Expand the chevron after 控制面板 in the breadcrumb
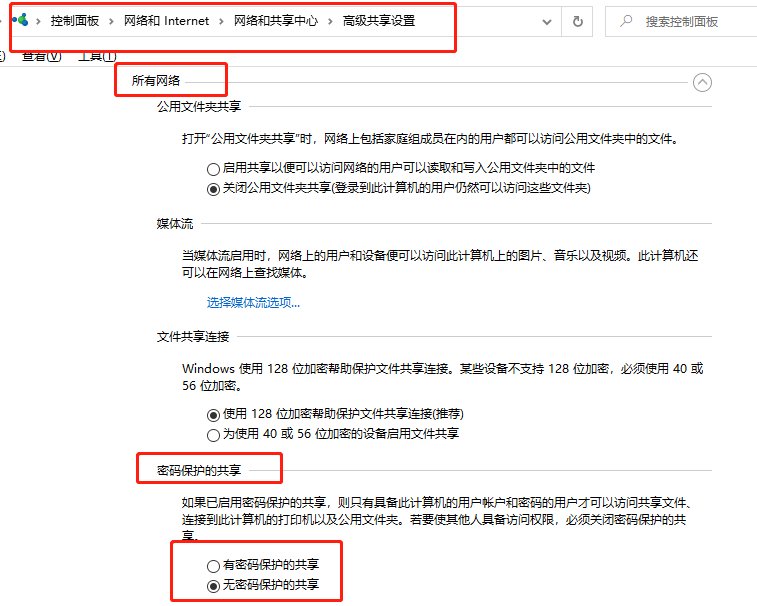 (x=112, y=21)
